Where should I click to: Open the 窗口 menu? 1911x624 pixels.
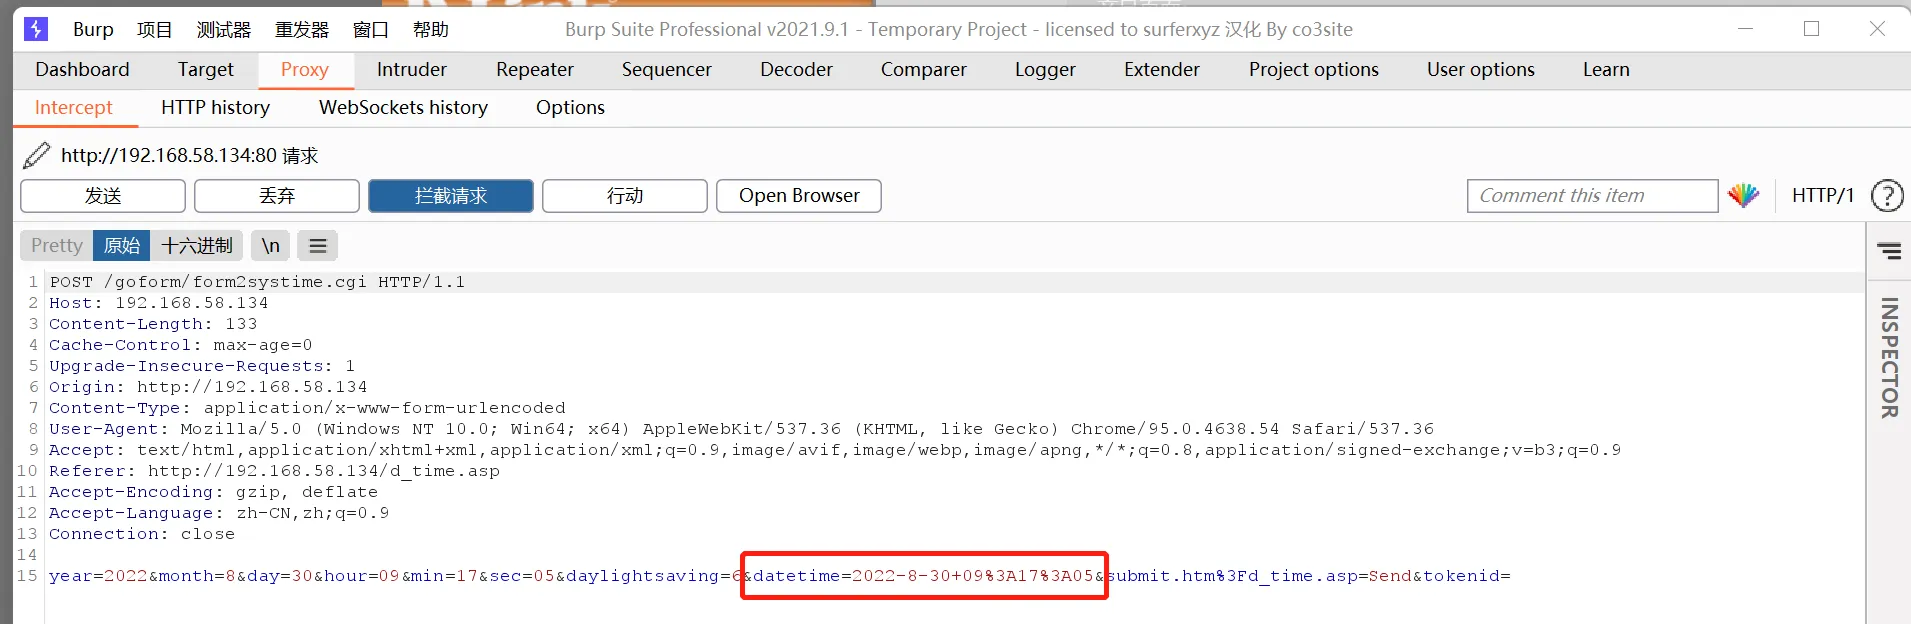[x=371, y=30]
